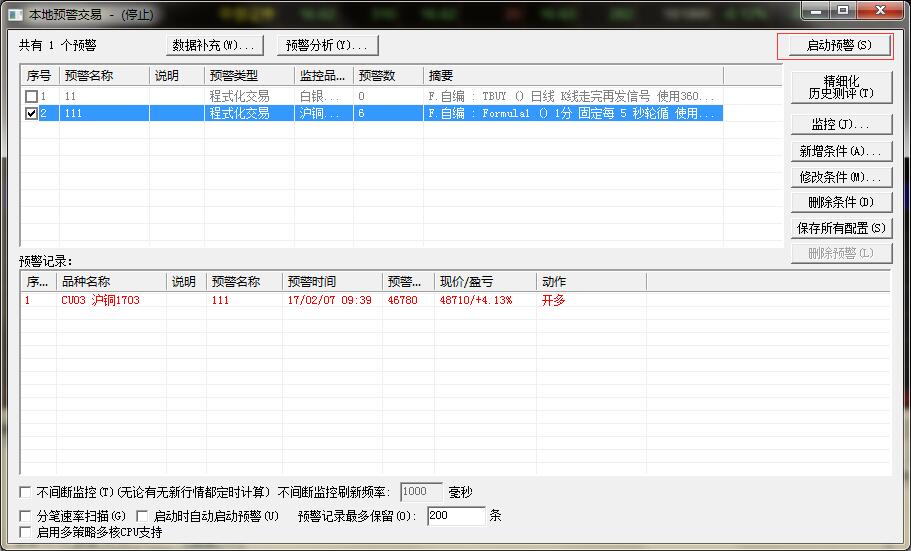The image size is (911, 551).
Task: Click 修改条件 to edit condition
Action: 840,177
